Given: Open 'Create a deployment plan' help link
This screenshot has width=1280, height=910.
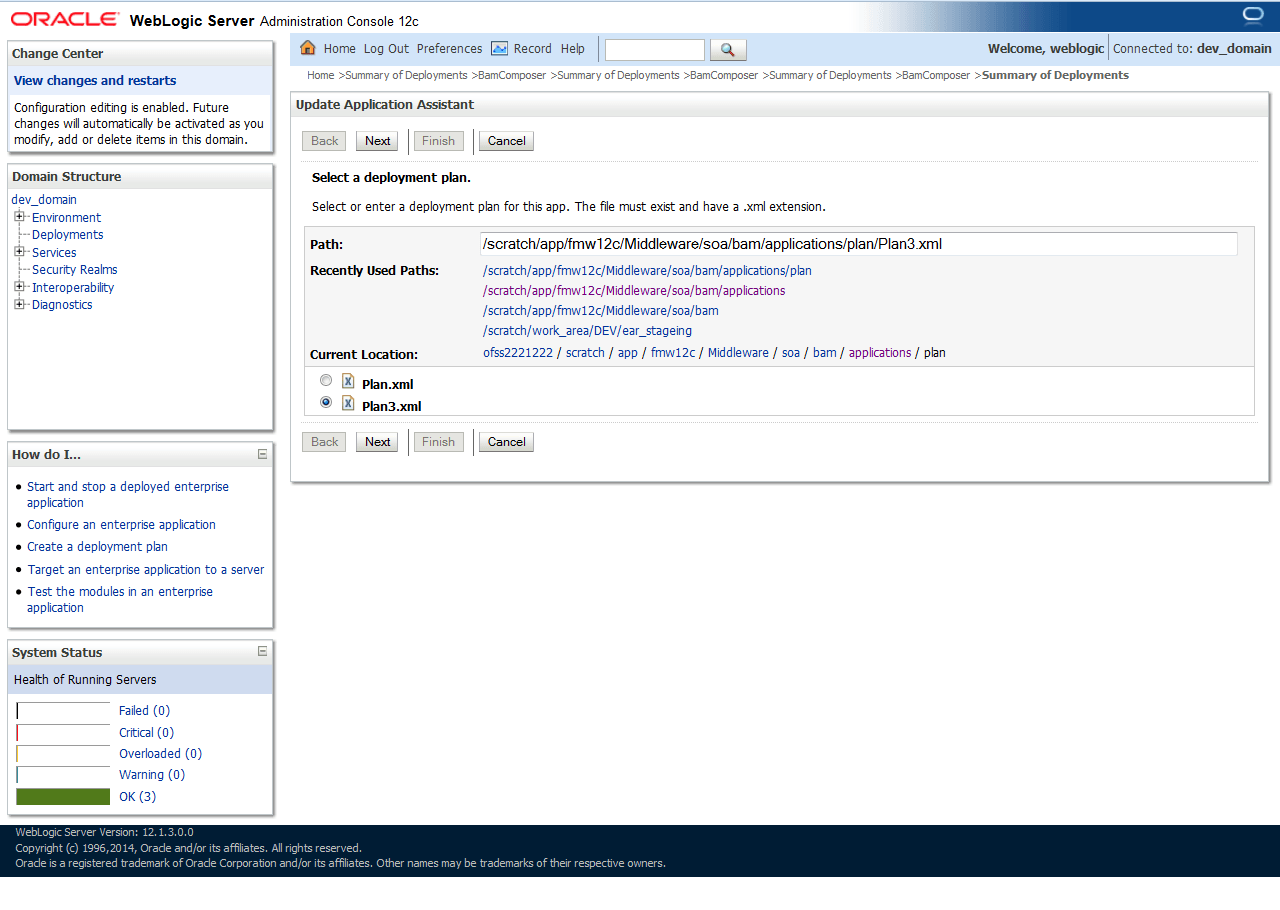Looking at the screenshot, I should tap(97, 547).
